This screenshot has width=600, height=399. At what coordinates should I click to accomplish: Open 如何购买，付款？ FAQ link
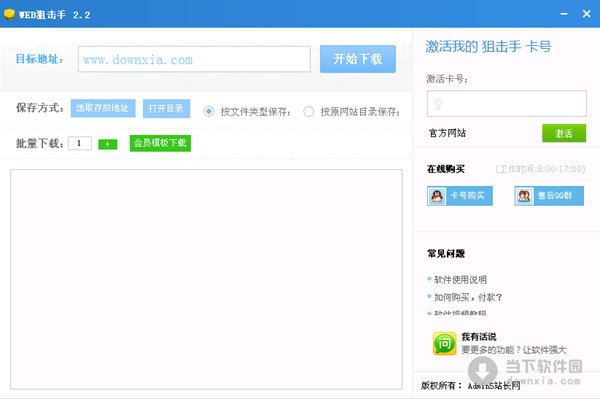pyautogui.click(x=468, y=297)
